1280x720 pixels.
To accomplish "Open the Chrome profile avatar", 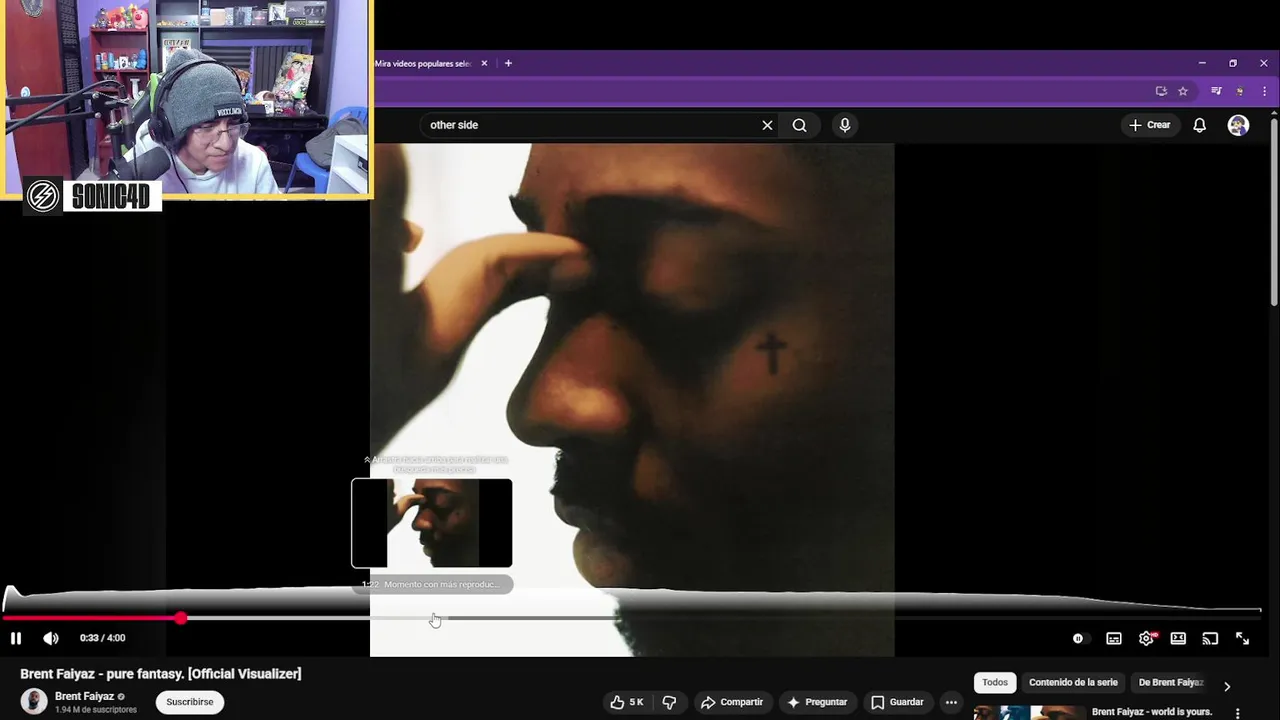I will (1240, 91).
